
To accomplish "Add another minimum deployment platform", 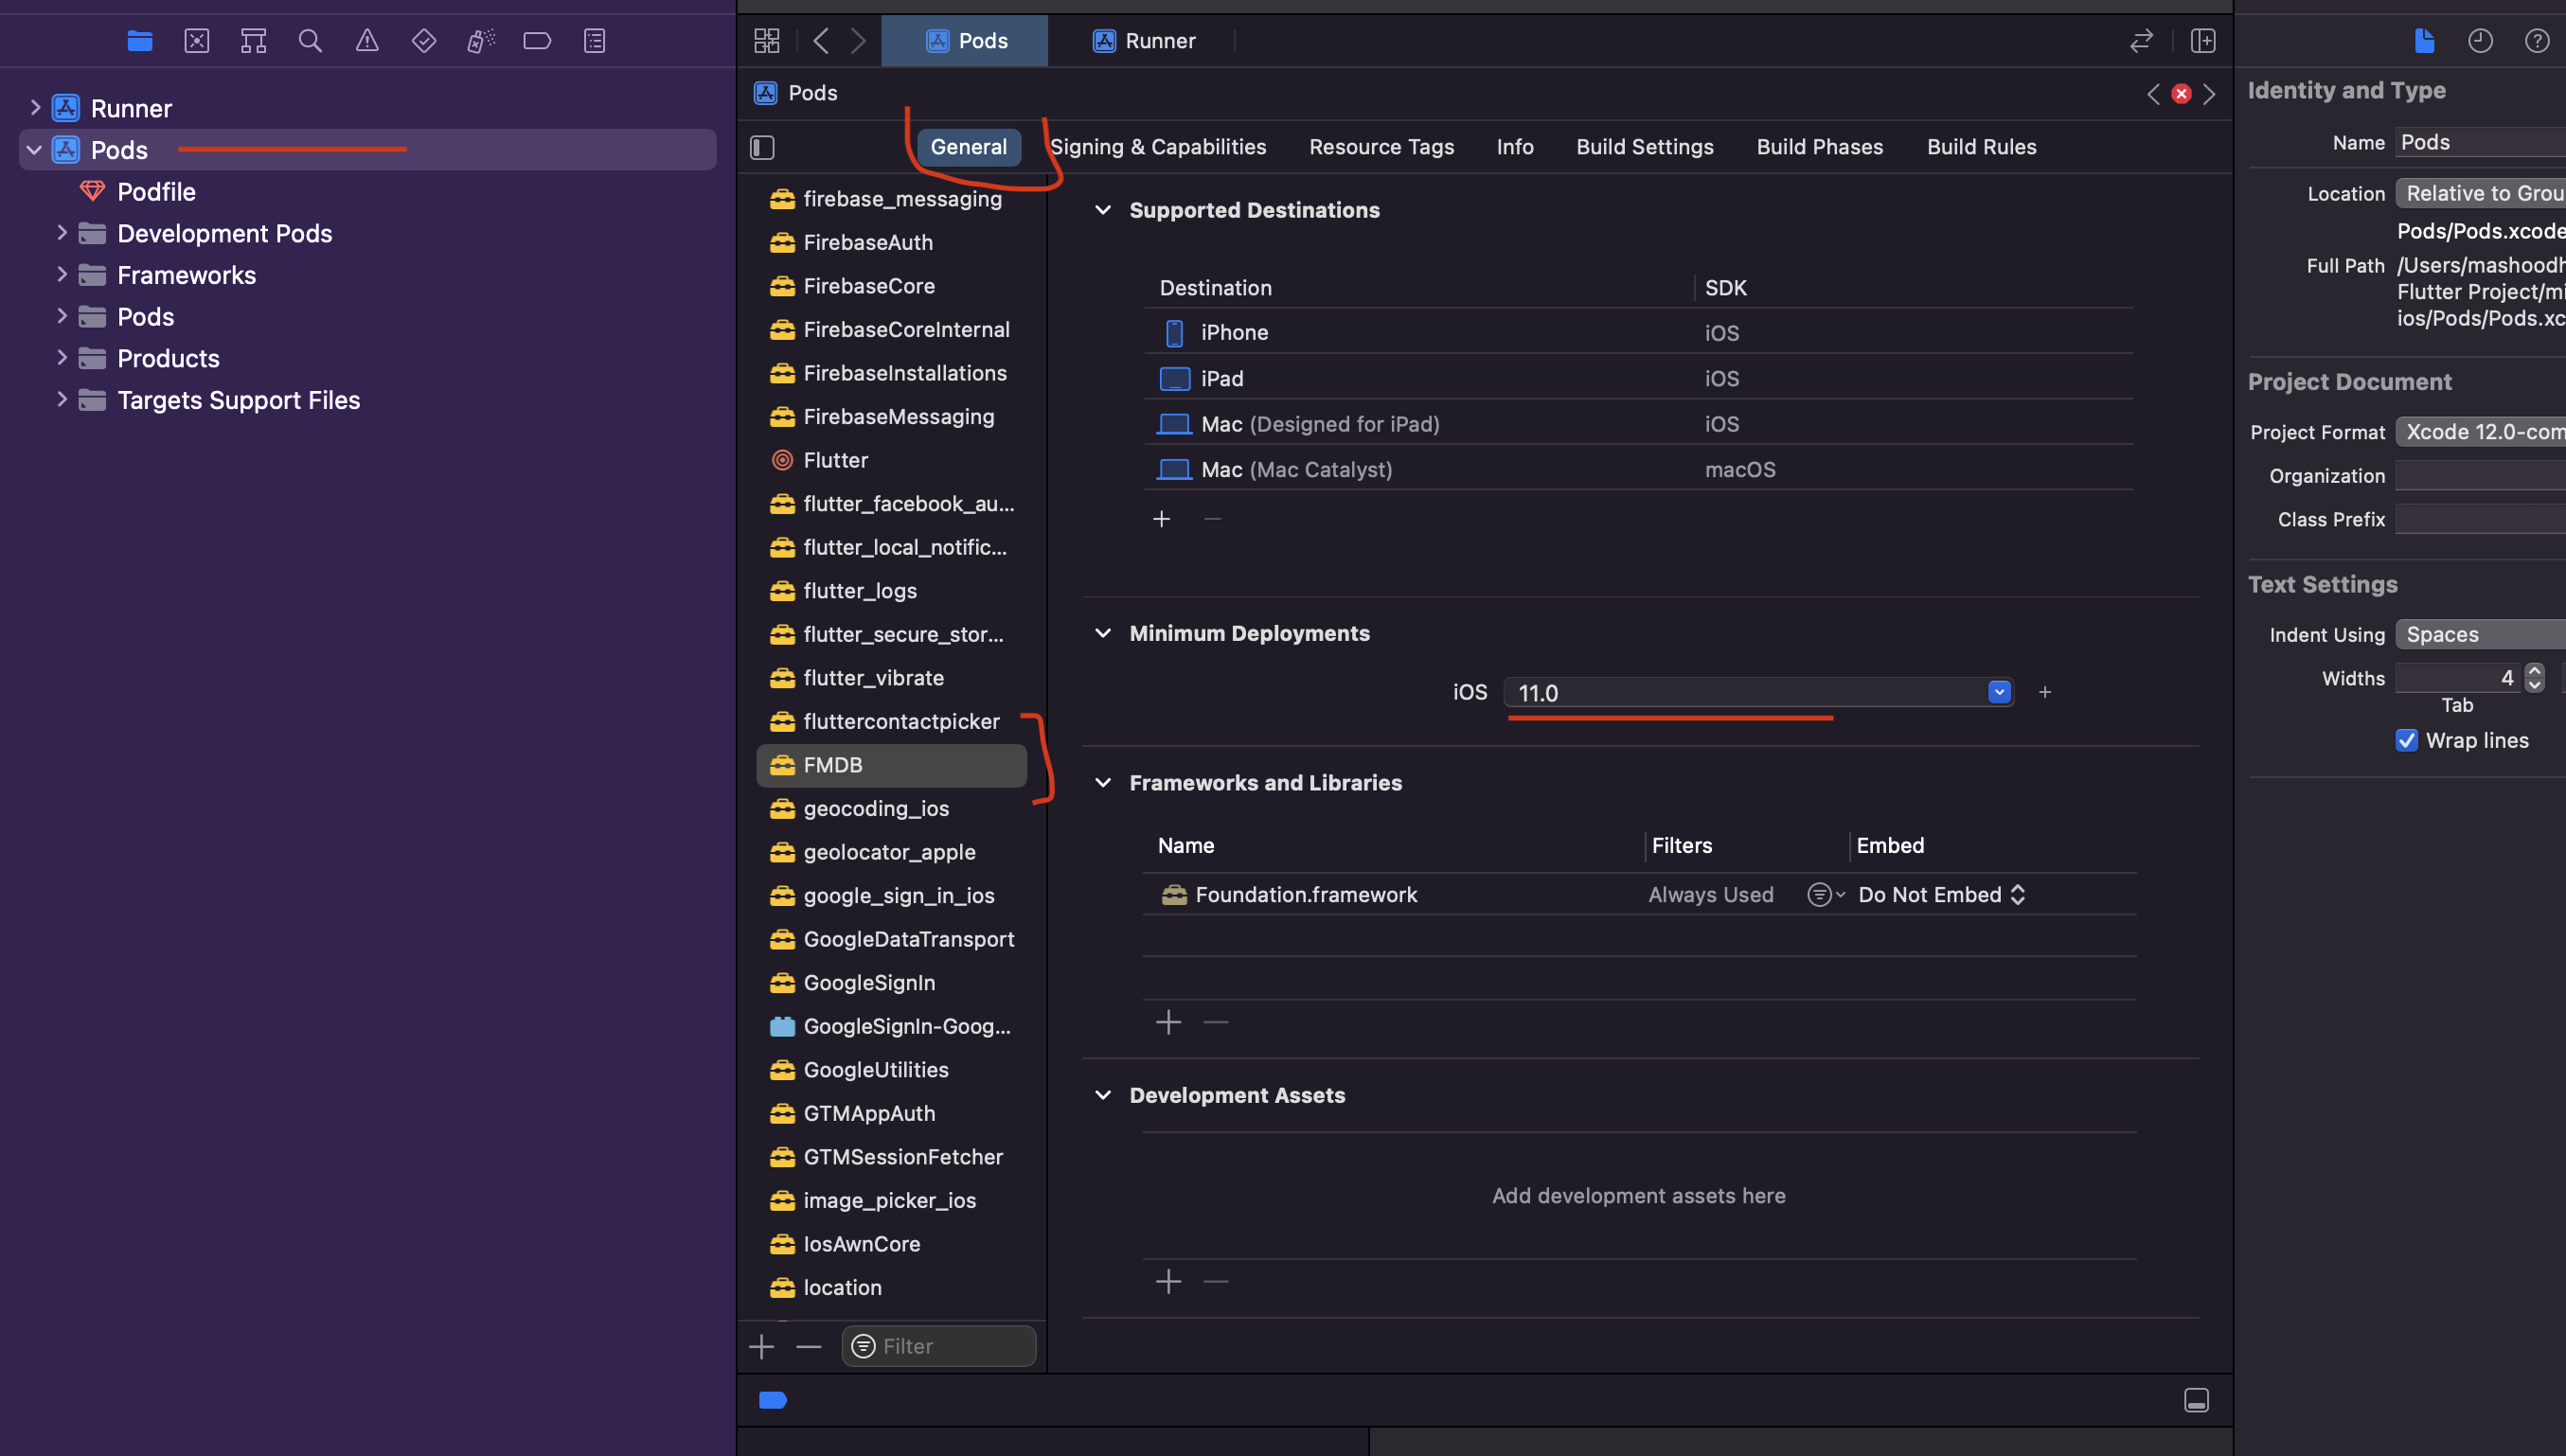I will 2045,692.
